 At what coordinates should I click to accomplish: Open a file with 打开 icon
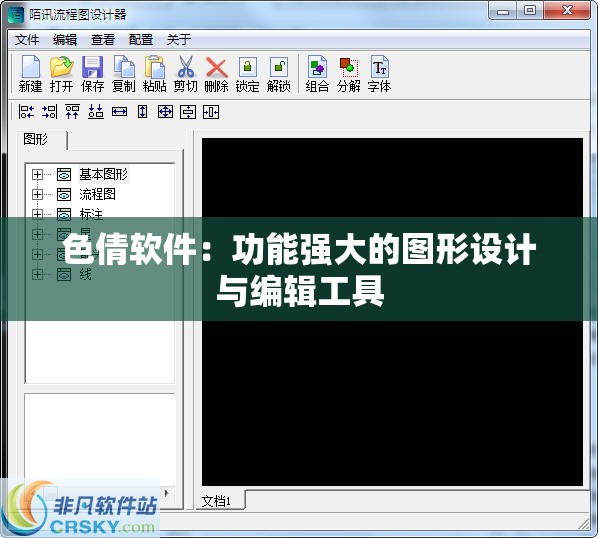pyautogui.click(x=61, y=74)
